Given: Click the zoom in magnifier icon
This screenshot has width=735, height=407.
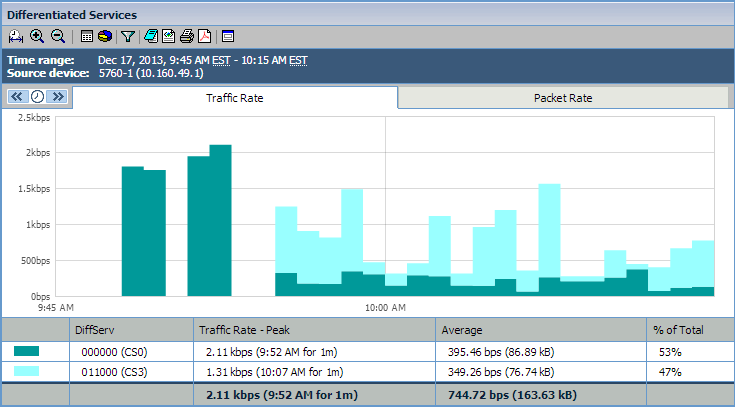Looking at the screenshot, I should click(37, 36).
